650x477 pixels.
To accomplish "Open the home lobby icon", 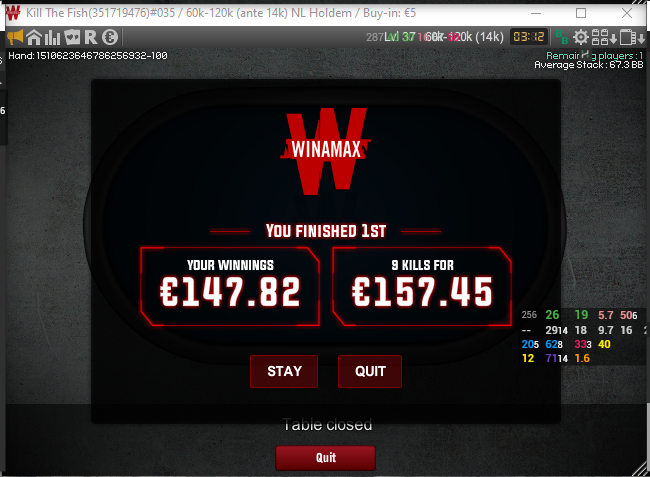I will [x=34, y=37].
